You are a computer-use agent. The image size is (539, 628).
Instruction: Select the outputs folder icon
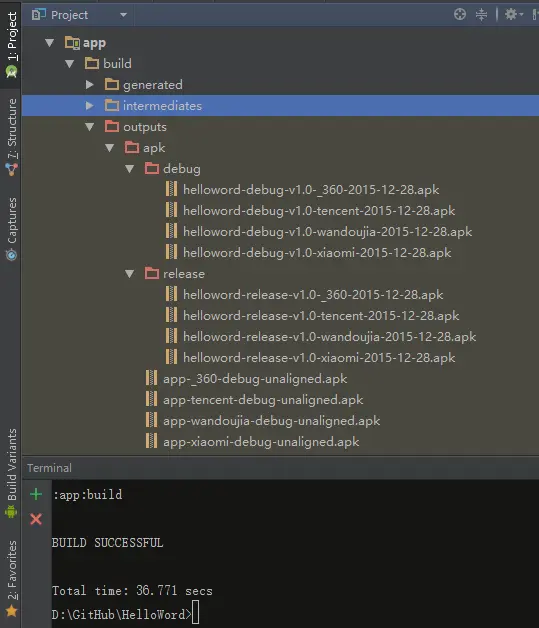112,127
